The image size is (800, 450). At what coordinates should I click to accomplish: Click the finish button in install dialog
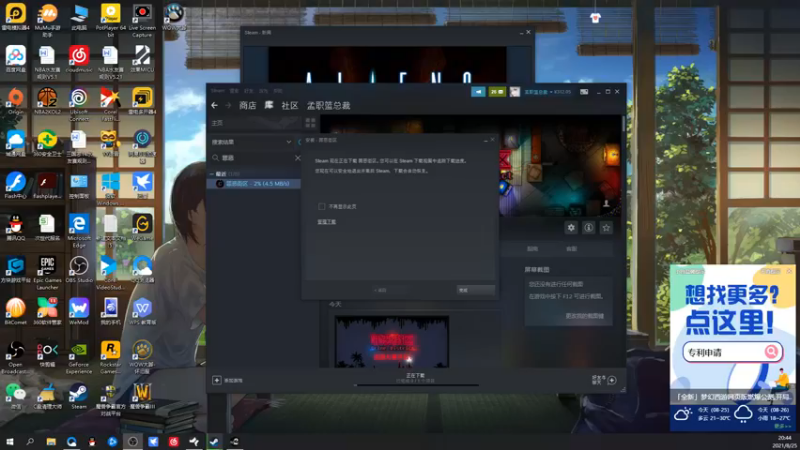coord(476,290)
